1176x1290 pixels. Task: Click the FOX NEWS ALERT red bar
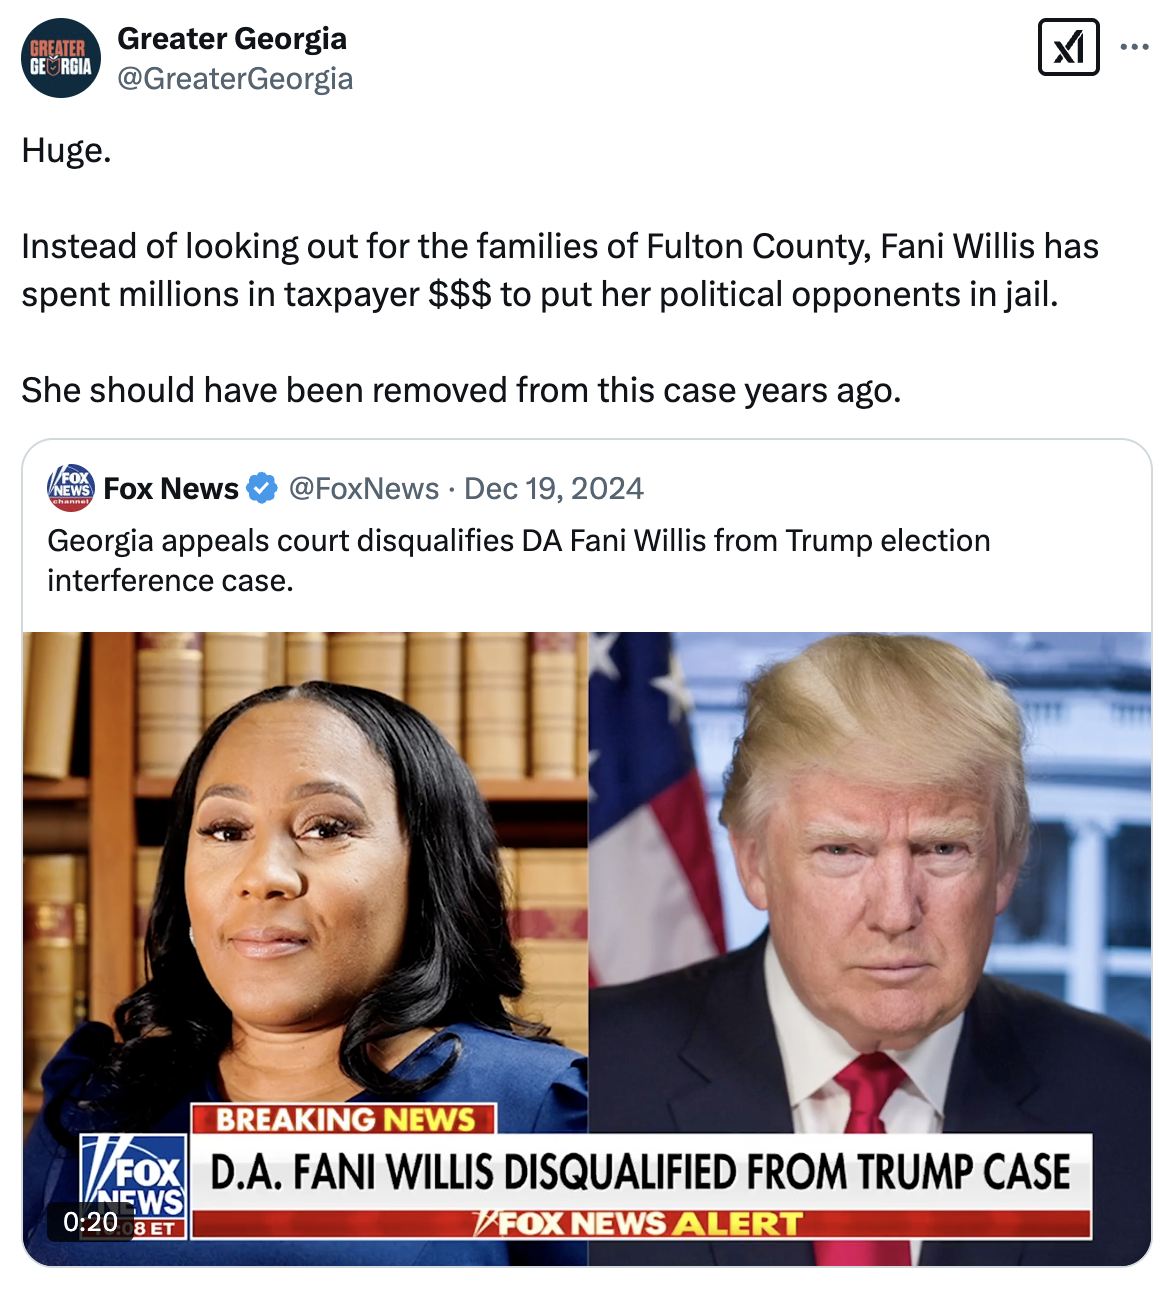pyautogui.click(x=641, y=1224)
